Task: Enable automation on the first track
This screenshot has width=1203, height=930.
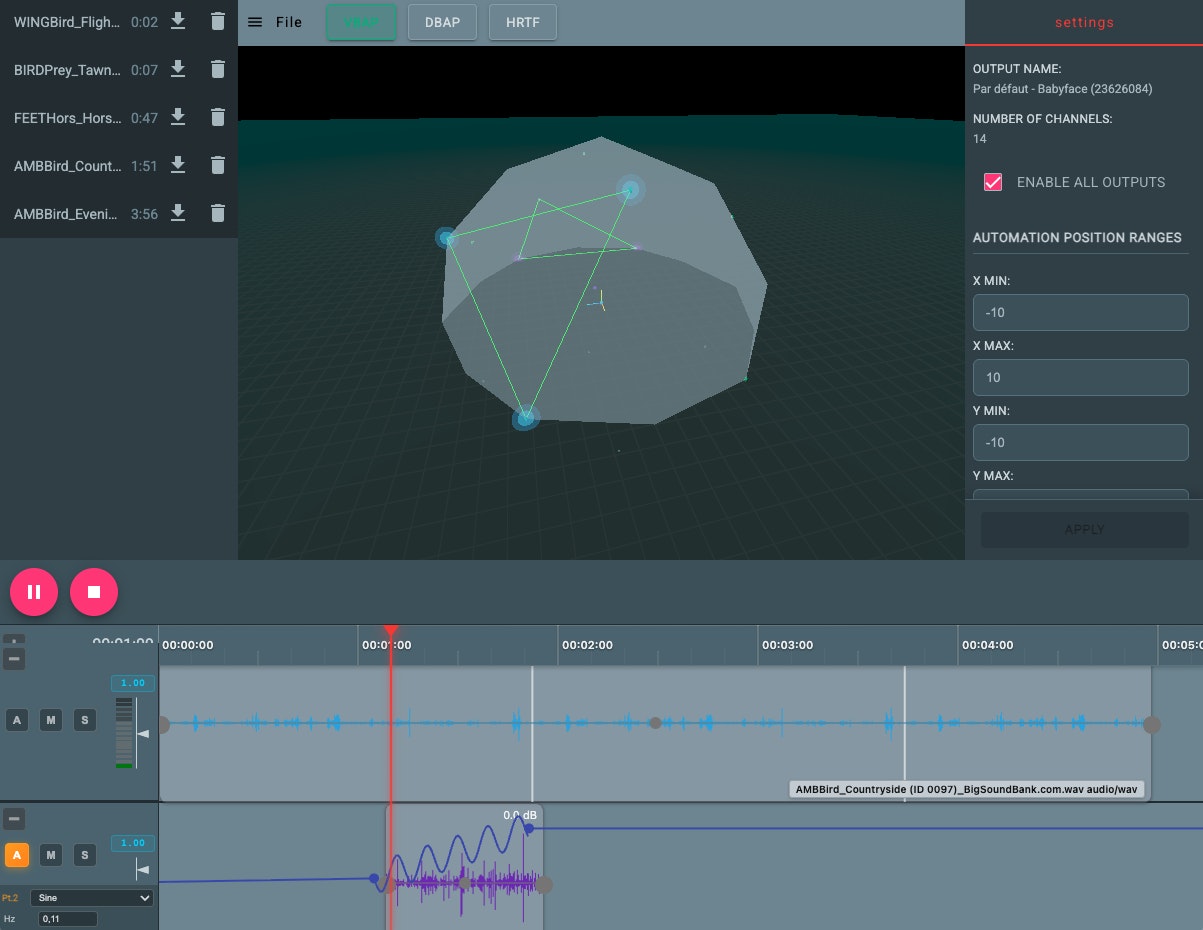Action: click(x=17, y=720)
